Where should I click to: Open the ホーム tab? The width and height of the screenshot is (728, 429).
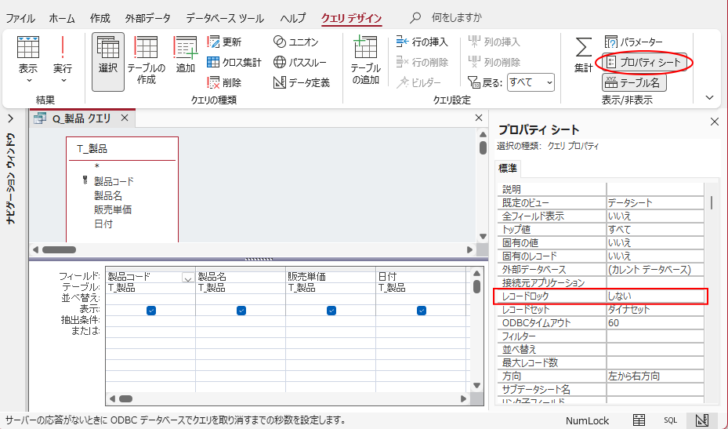click(x=62, y=19)
